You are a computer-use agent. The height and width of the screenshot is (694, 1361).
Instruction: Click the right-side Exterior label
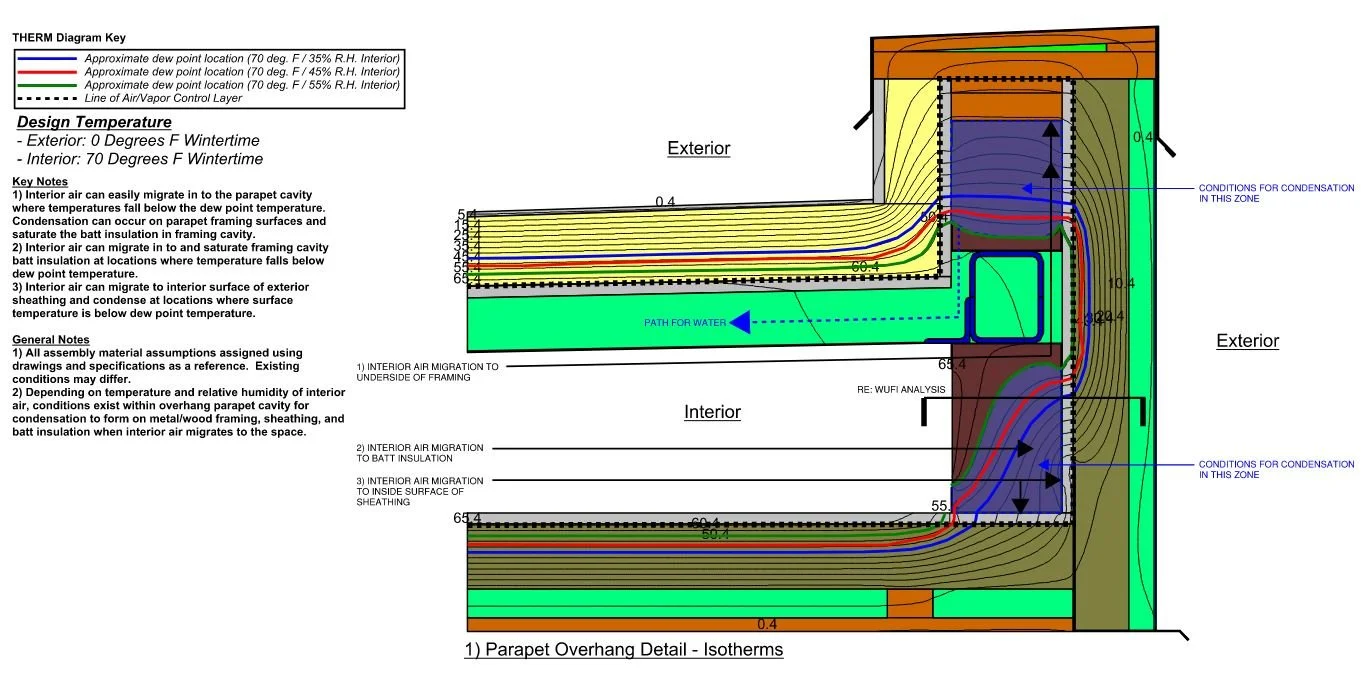(1247, 341)
